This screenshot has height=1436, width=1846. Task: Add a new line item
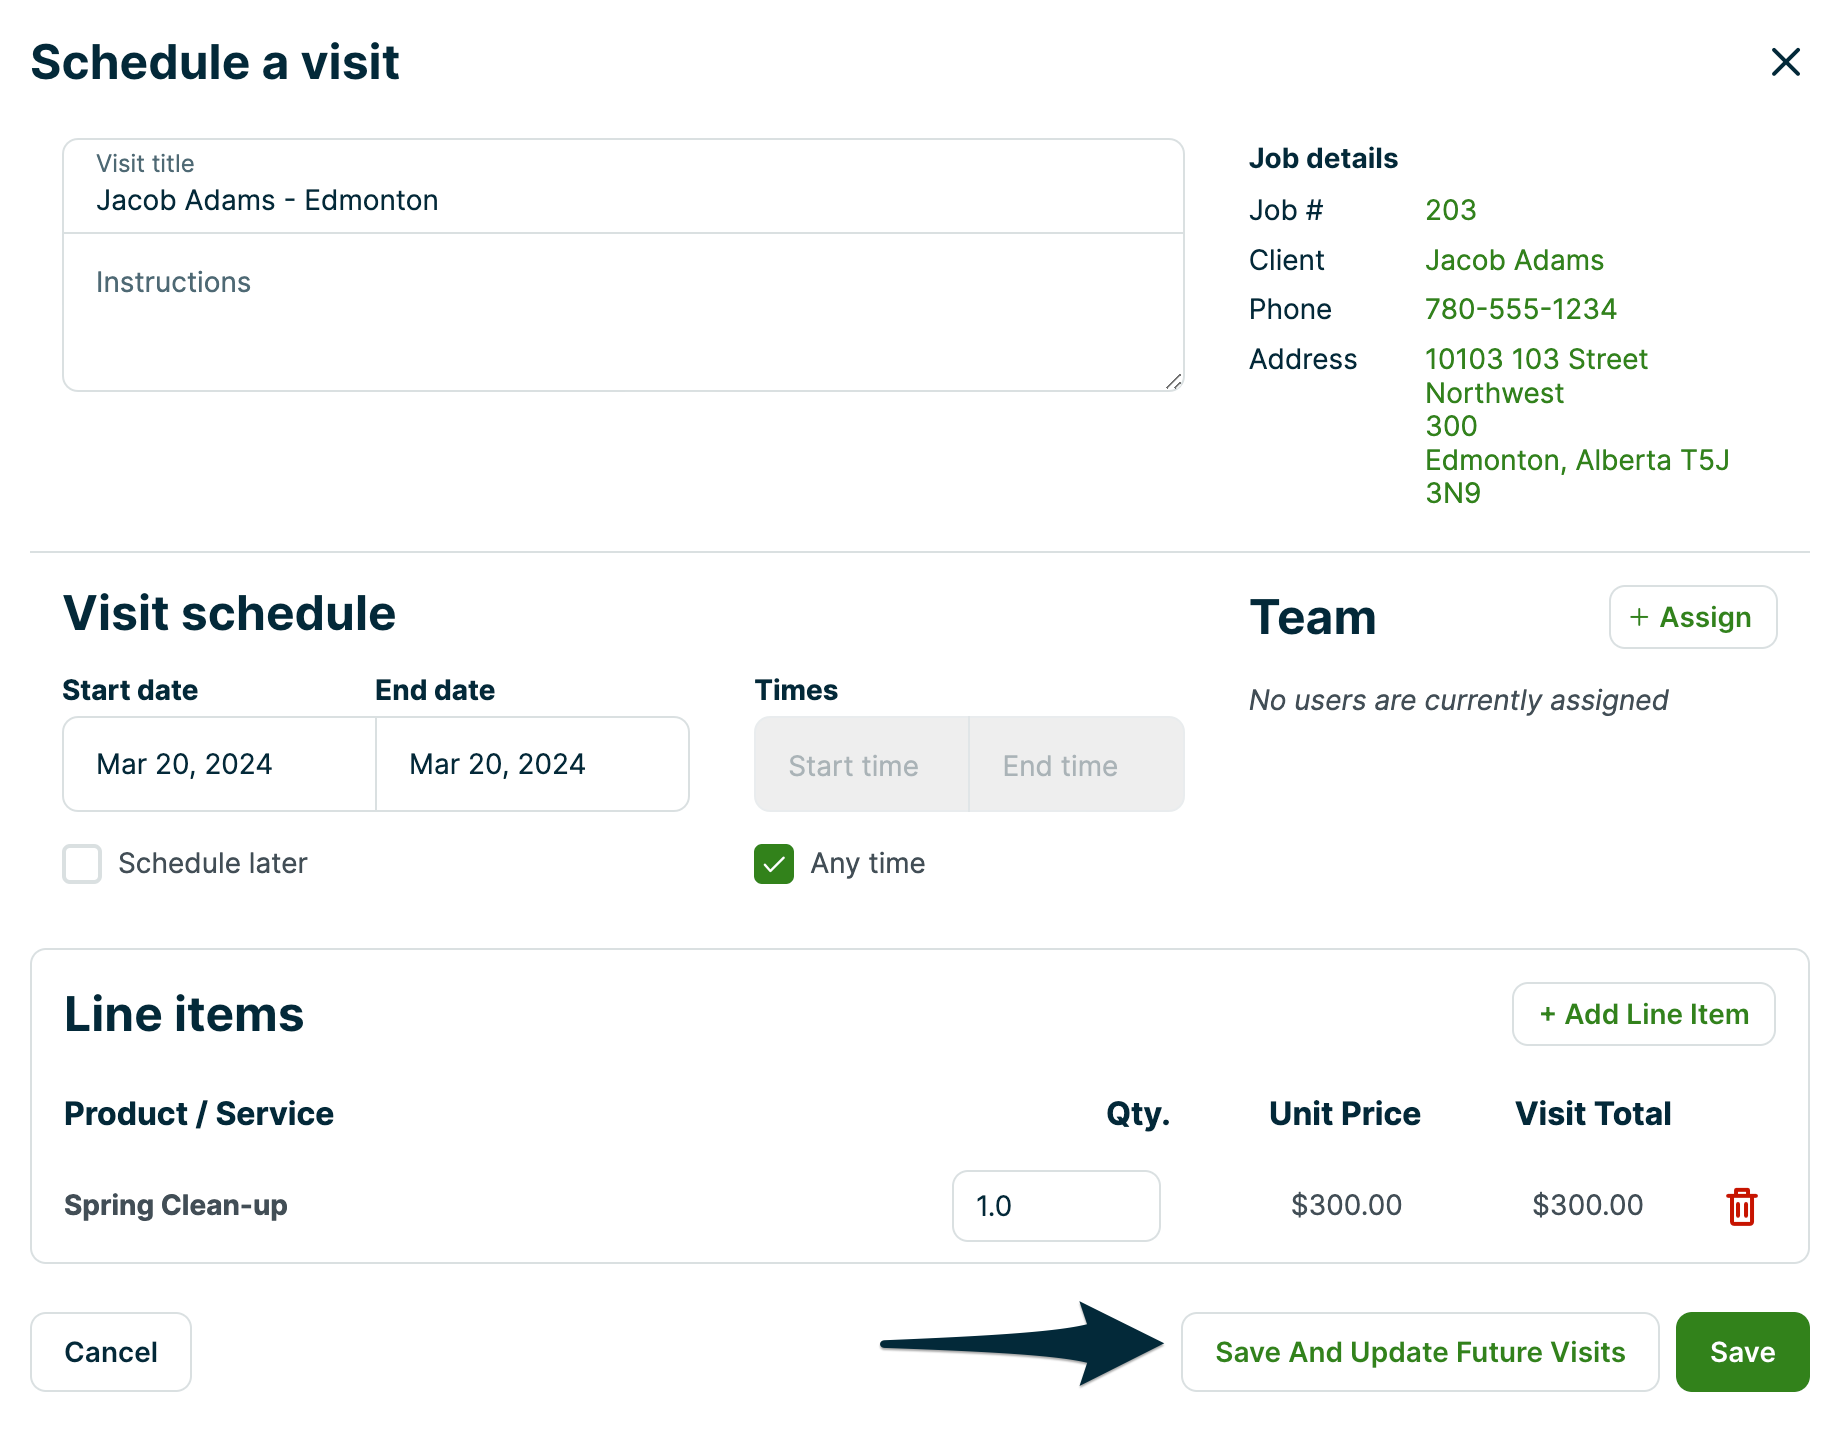pos(1643,1014)
